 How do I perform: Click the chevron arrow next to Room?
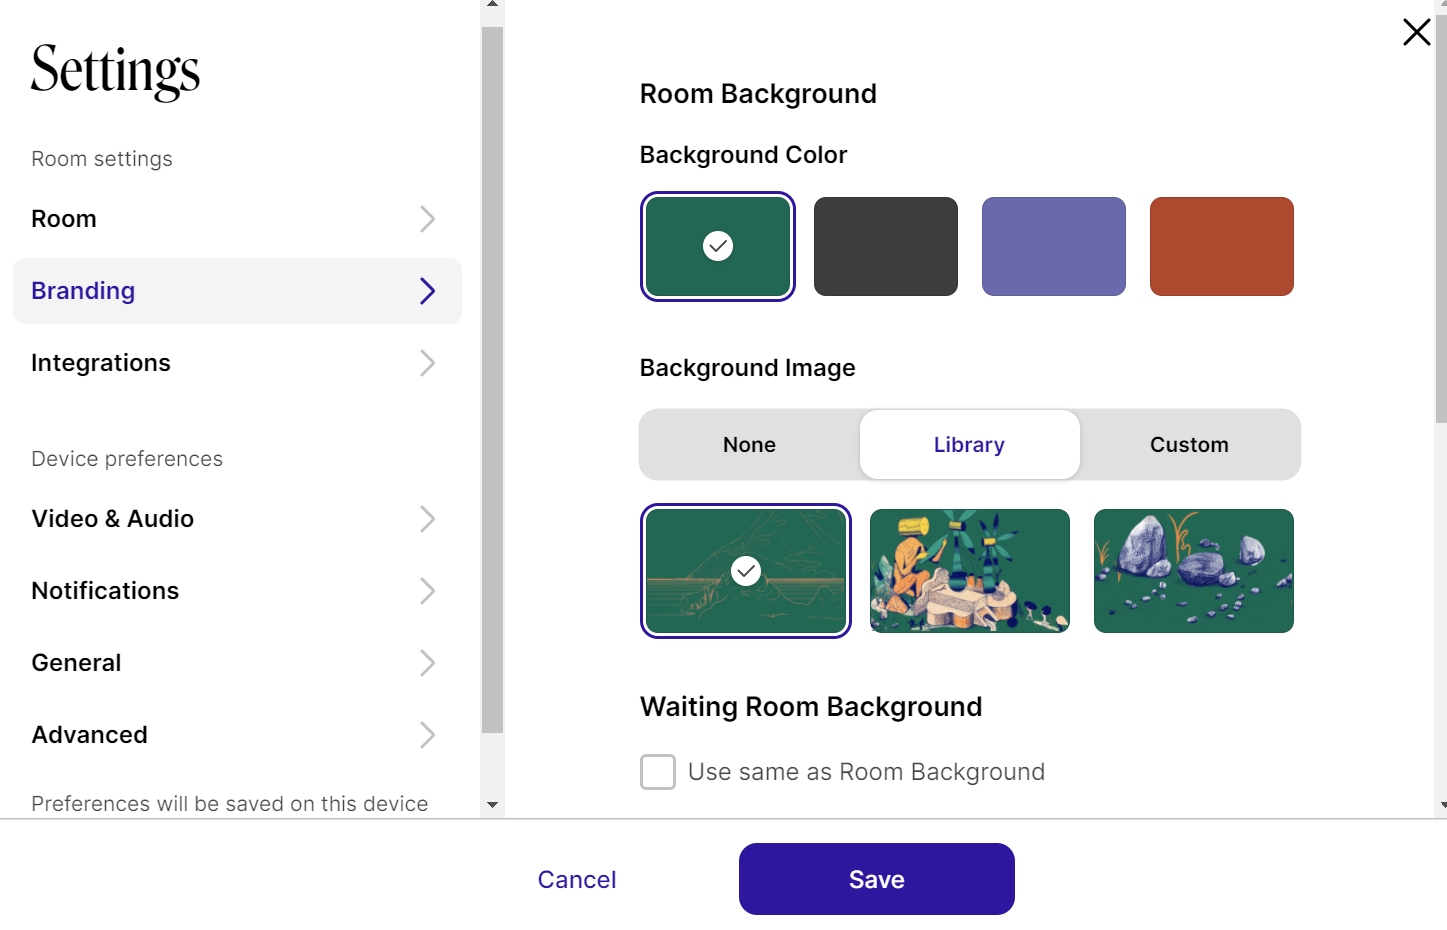(x=427, y=219)
